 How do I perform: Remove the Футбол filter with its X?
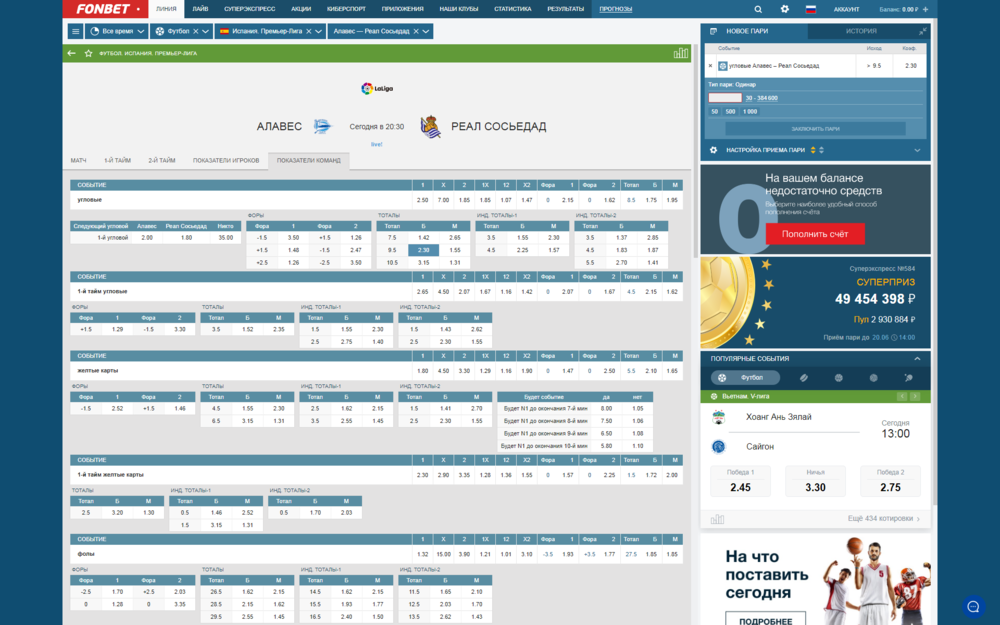coord(195,31)
